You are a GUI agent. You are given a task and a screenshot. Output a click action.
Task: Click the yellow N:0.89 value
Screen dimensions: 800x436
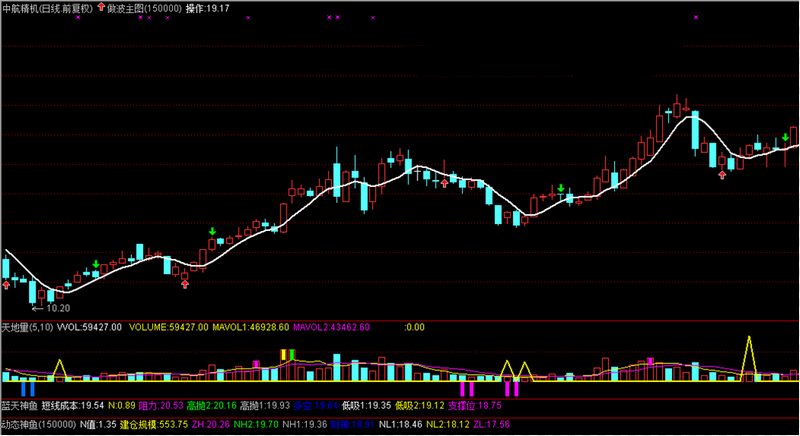121,405
